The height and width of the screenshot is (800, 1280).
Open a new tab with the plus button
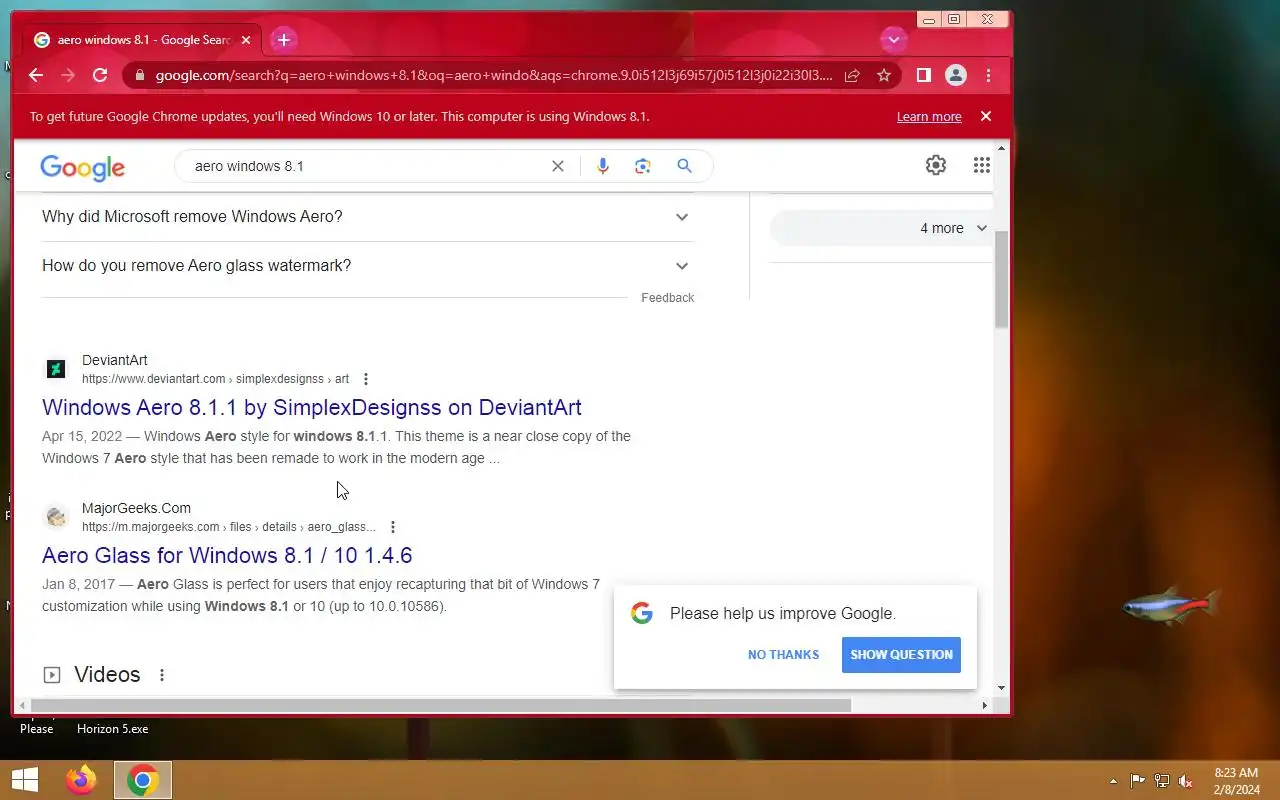point(284,40)
